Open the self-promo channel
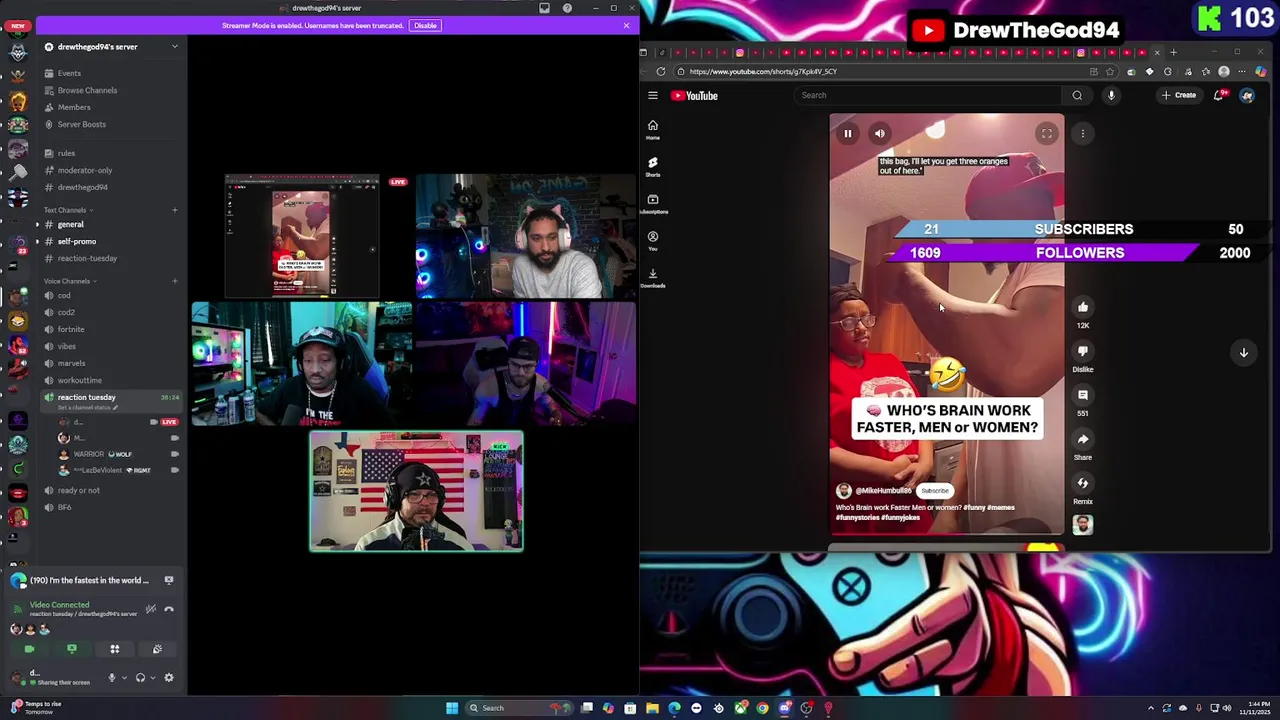This screenshot has width=1280, height=720. pyautogui.click(x=76, y=241)
